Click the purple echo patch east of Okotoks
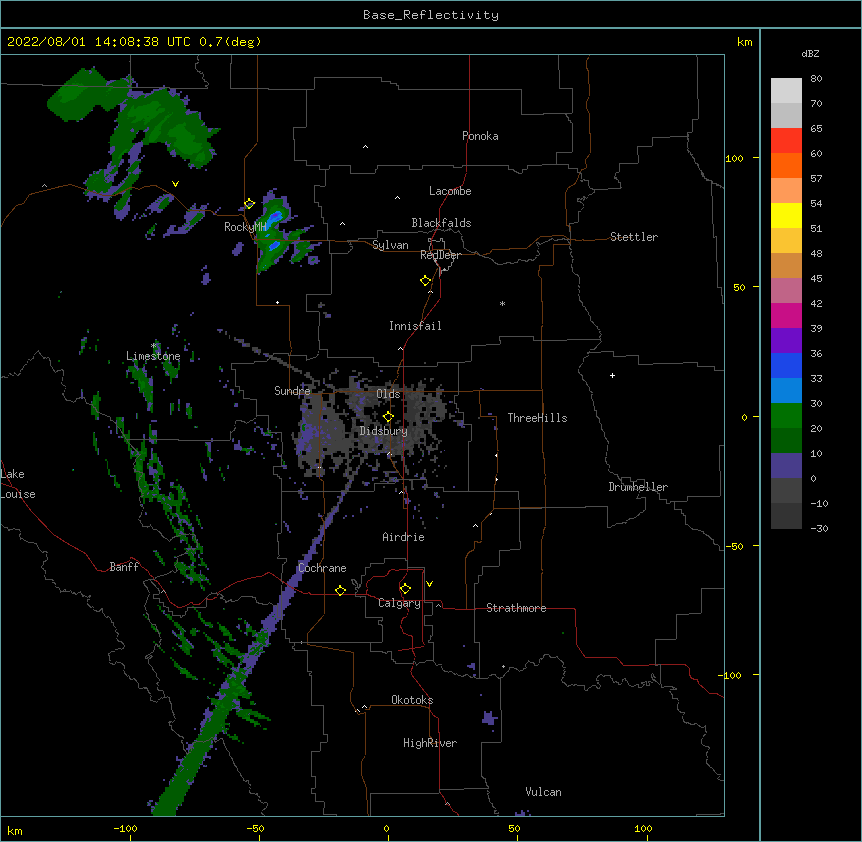862x842 pixels. coord(489,718)
